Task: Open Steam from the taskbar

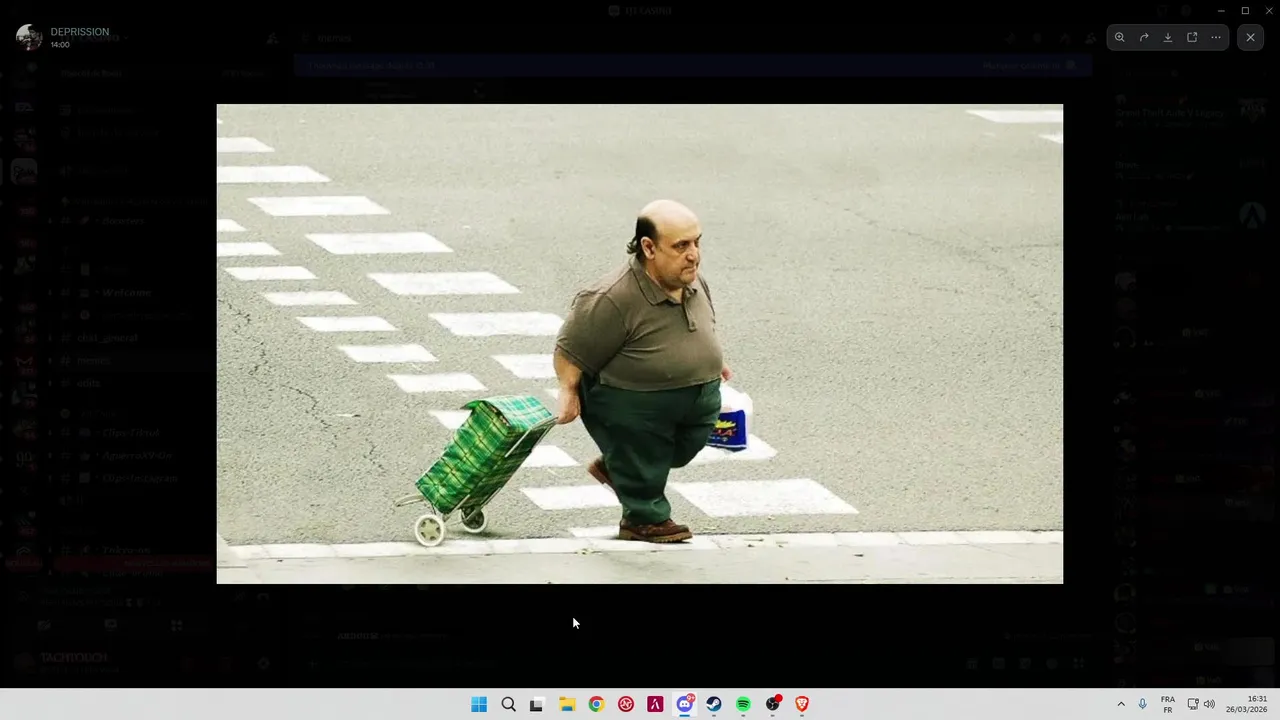Action: tap(714, 704)
